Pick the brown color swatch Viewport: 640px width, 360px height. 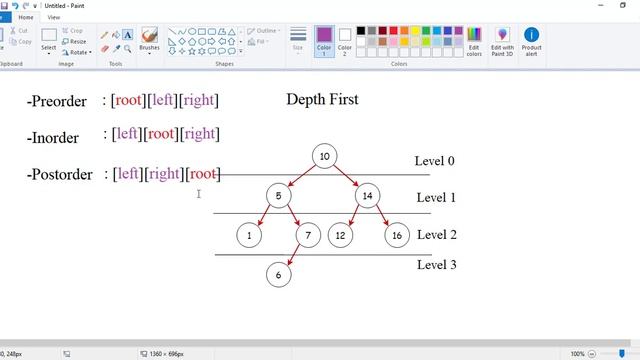point(382,41)
